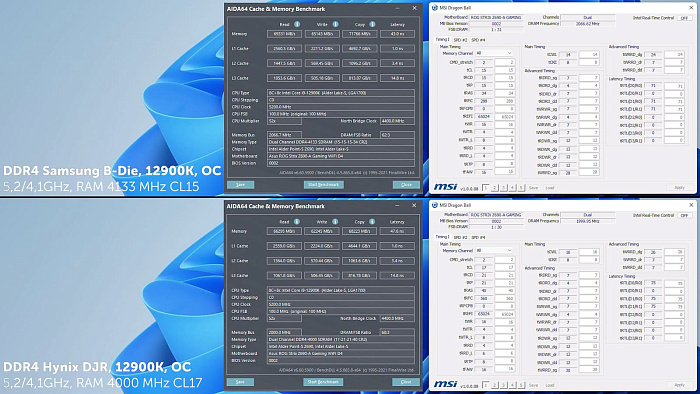Toggle Intel Real-Time Control OFF in lower window
The height and width of the screenshot is (394, 700).
(x=684, y=215)
